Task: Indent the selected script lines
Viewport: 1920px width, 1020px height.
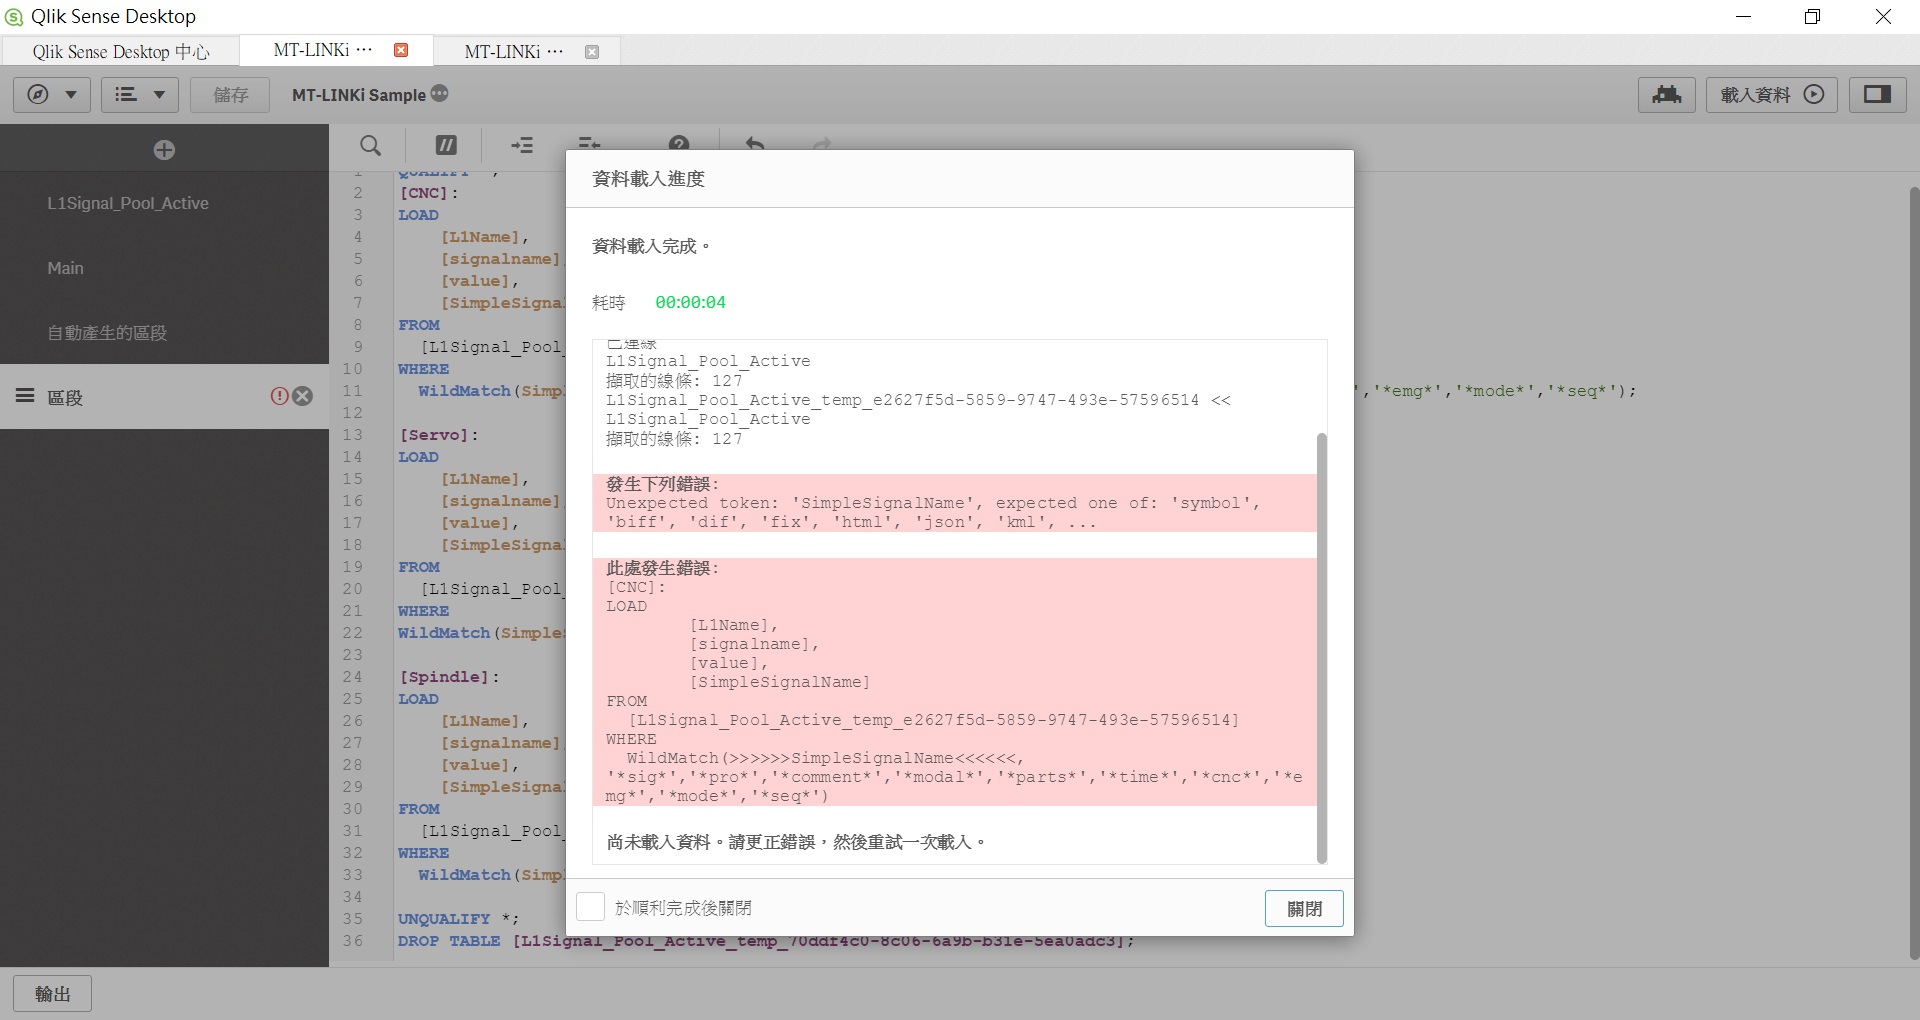Action: click(x=522, y=146)
